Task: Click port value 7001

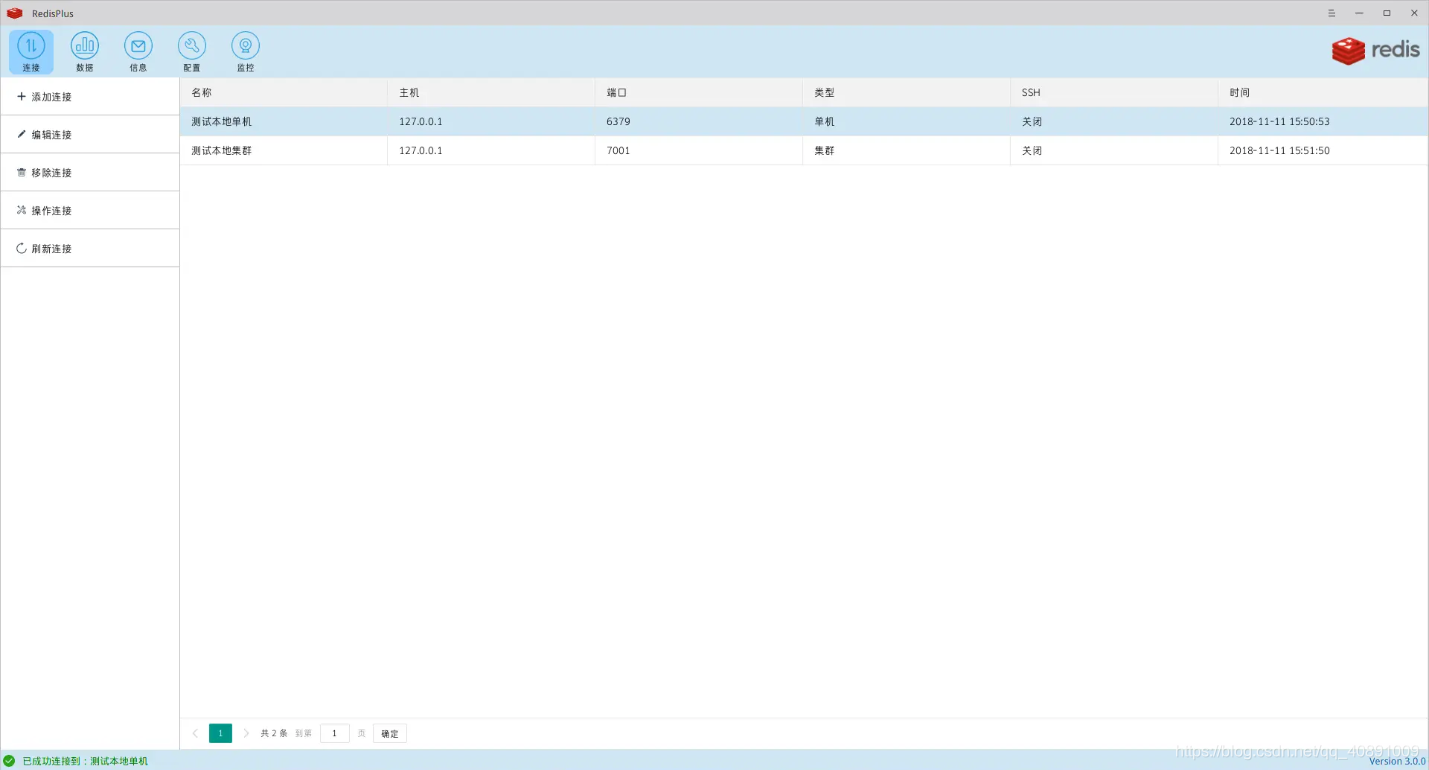Action: point(618,150)
